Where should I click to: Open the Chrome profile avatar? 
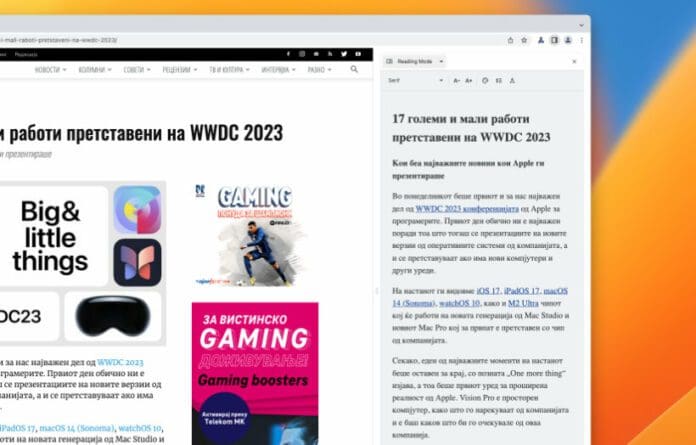[x=567, y=40]
